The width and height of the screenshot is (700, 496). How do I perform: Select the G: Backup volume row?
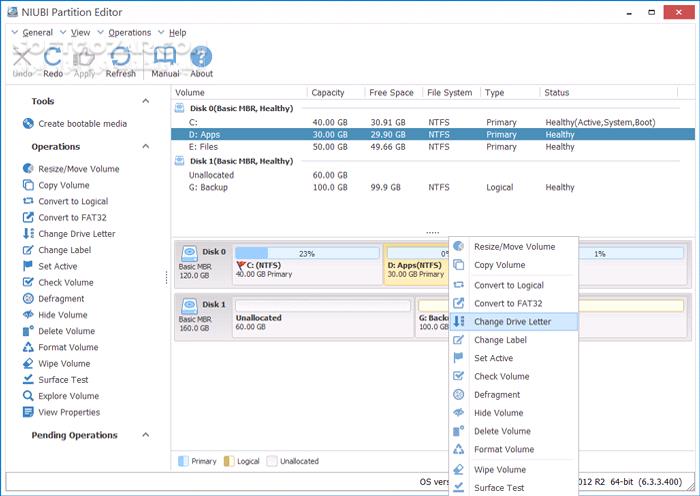[433, 188]
